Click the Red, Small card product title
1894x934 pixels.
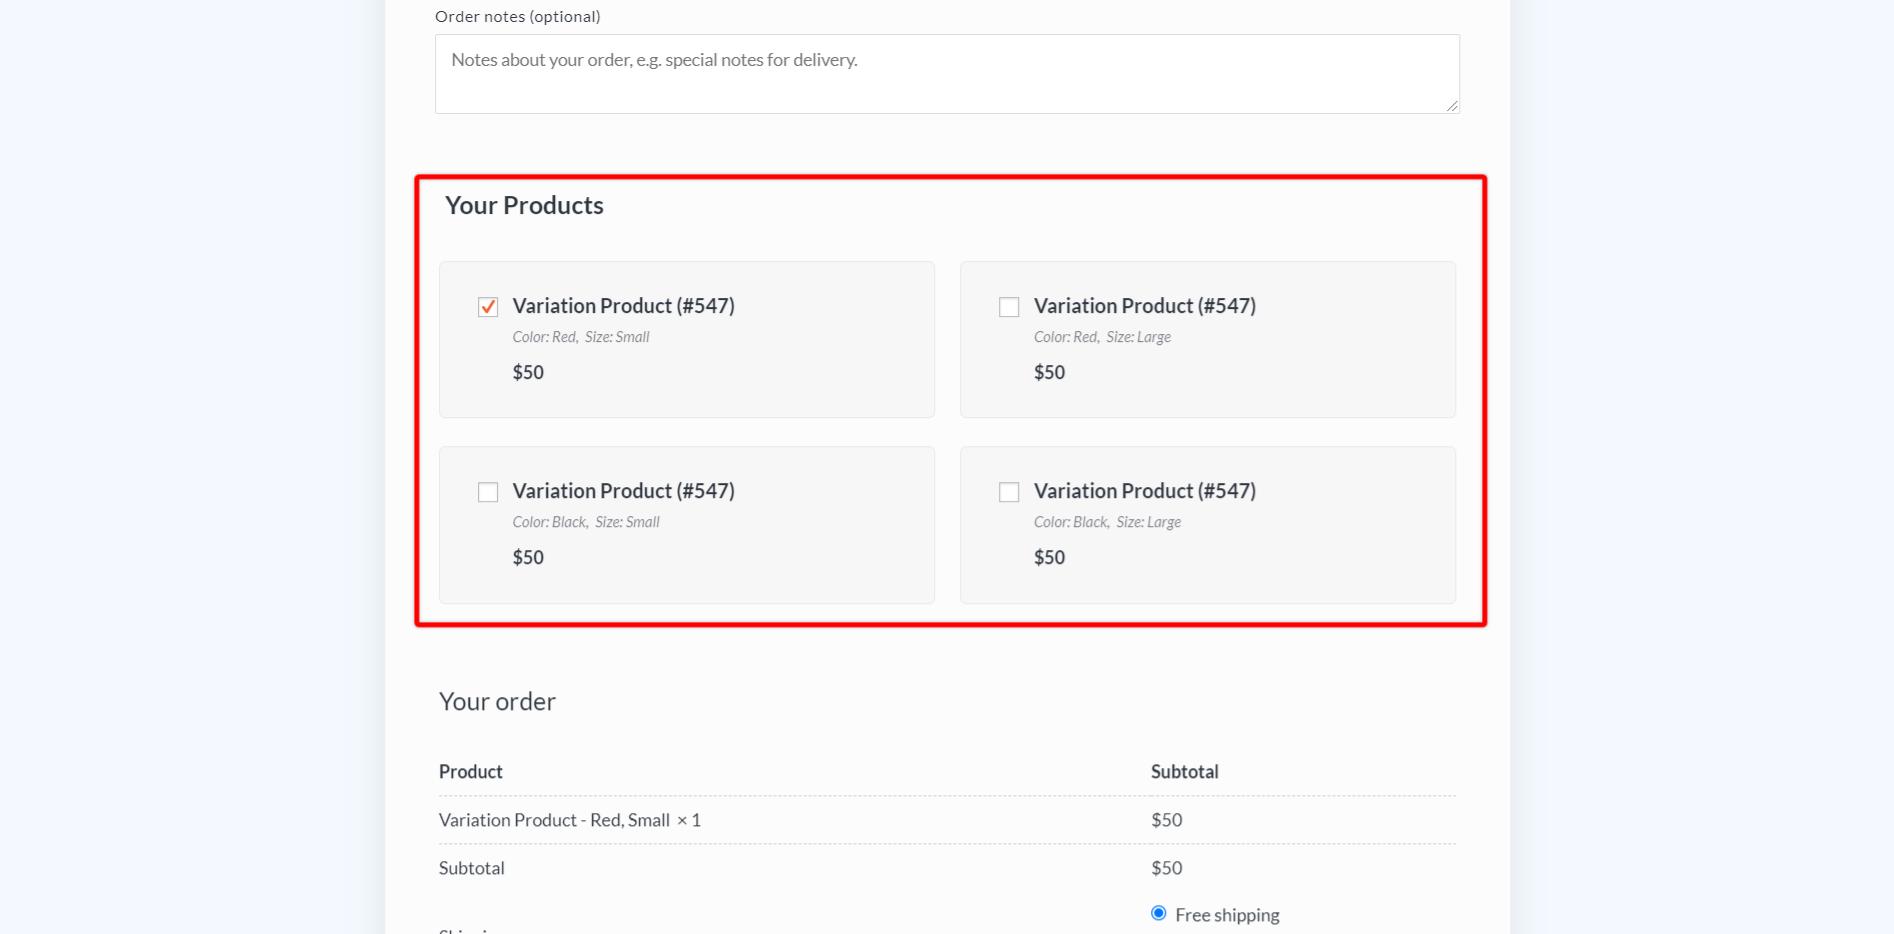(623, 306)
